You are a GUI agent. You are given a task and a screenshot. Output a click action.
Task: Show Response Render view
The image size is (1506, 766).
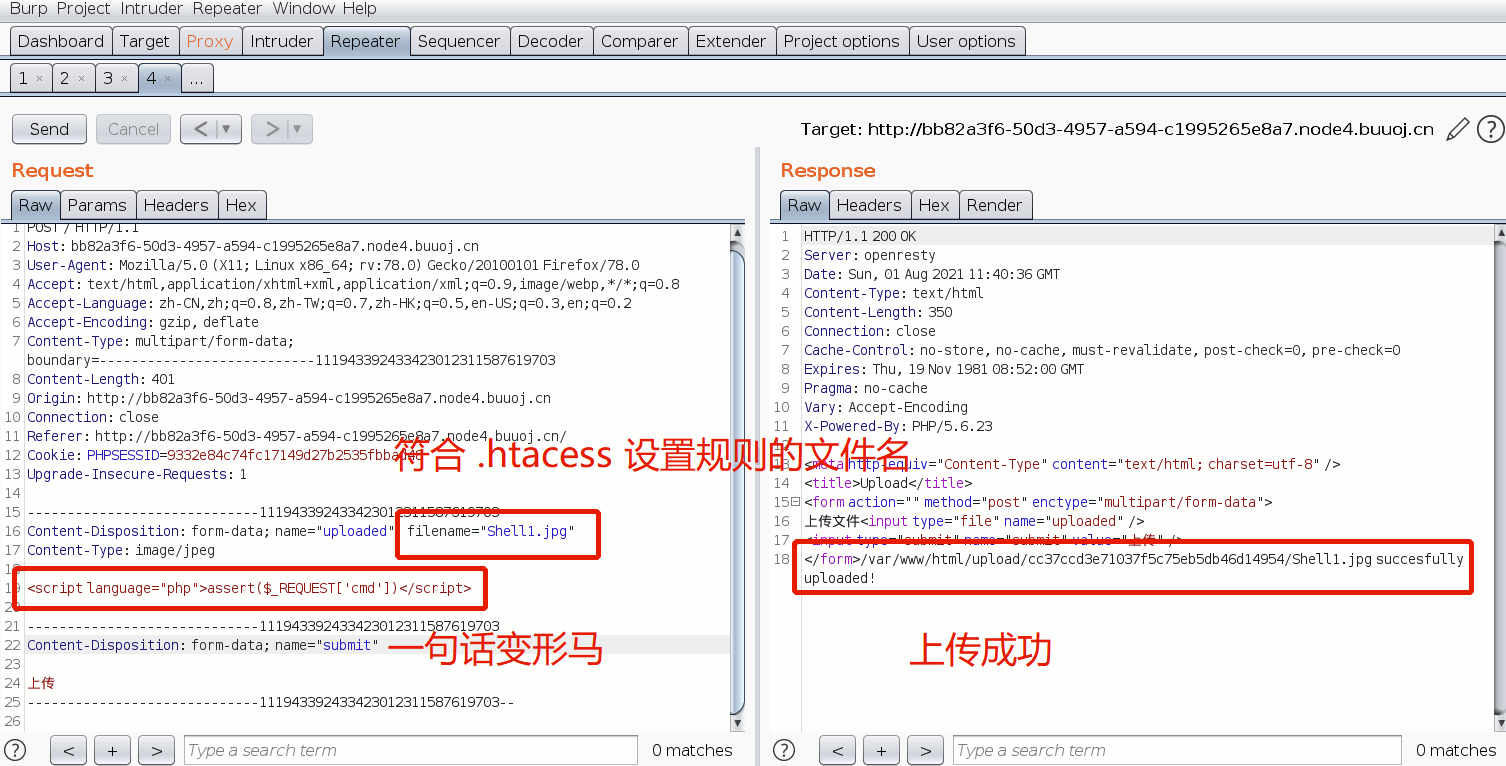coord(995,205)
